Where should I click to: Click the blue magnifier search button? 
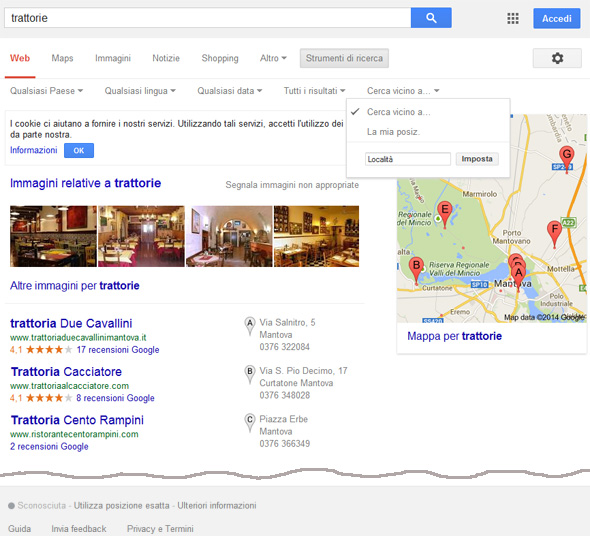click(x=431, y=18)
